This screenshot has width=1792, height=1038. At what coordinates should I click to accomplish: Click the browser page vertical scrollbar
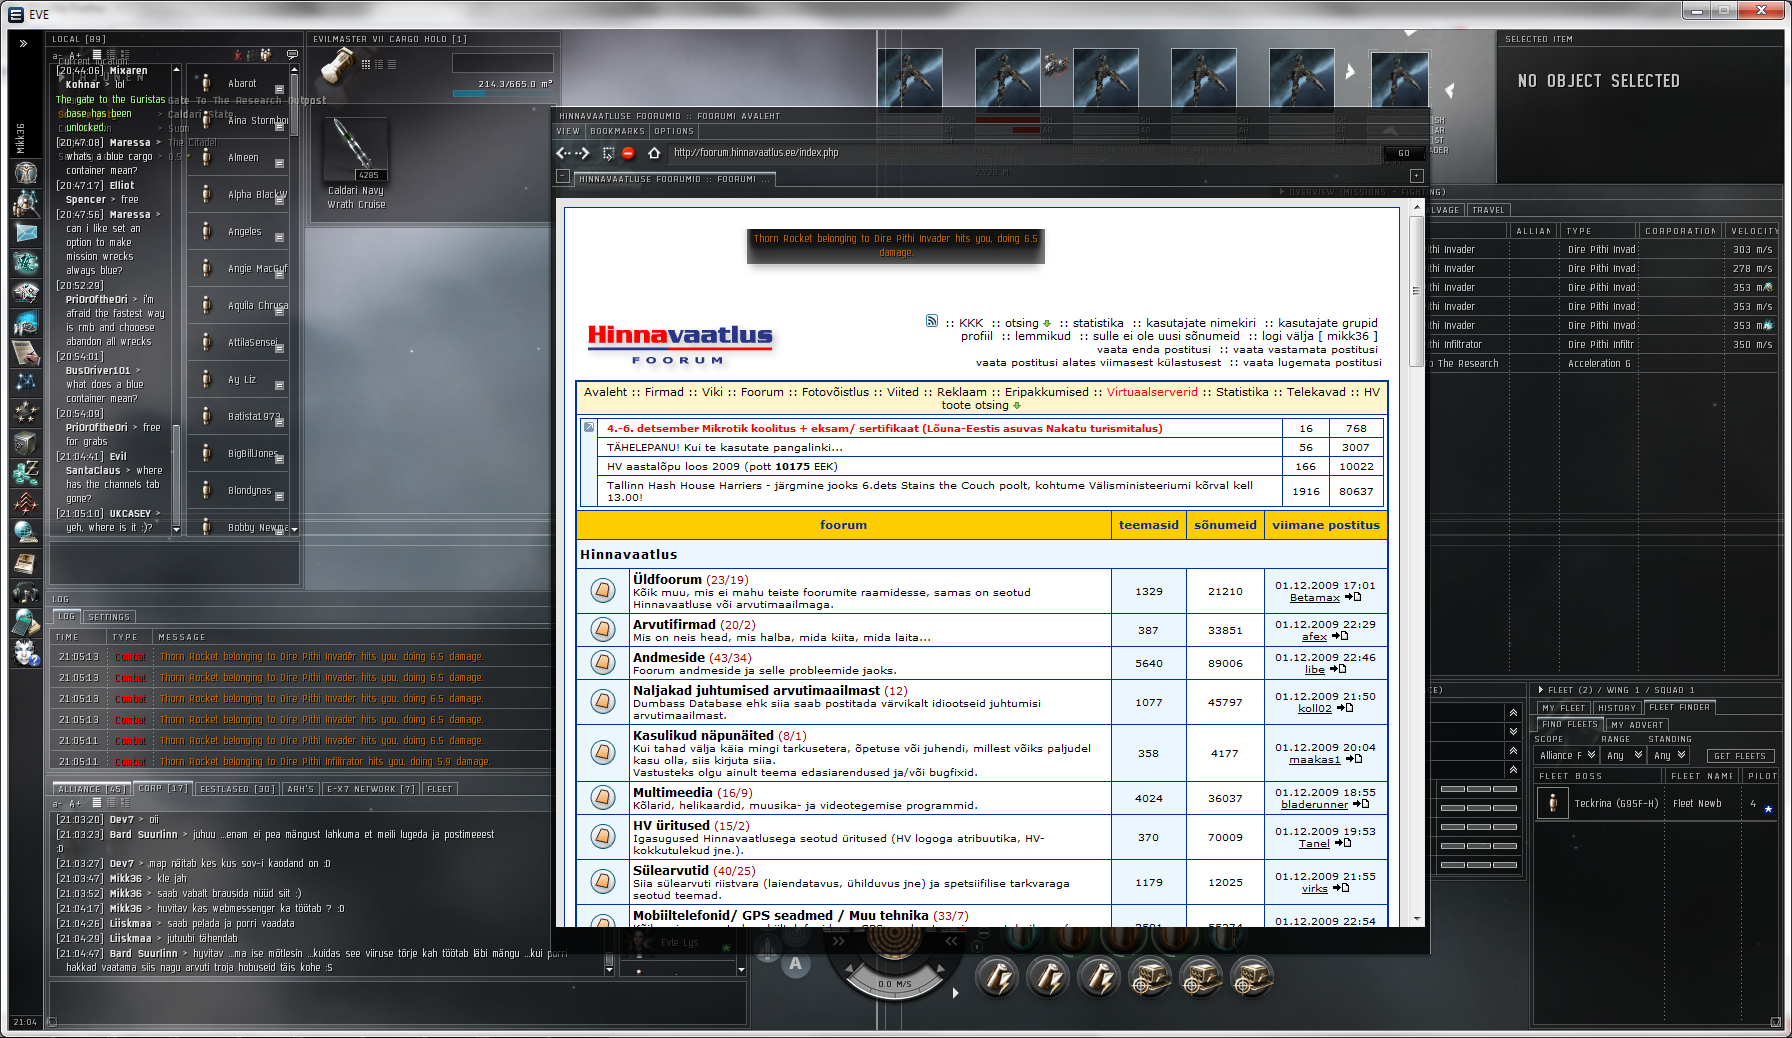[1416, 565]
